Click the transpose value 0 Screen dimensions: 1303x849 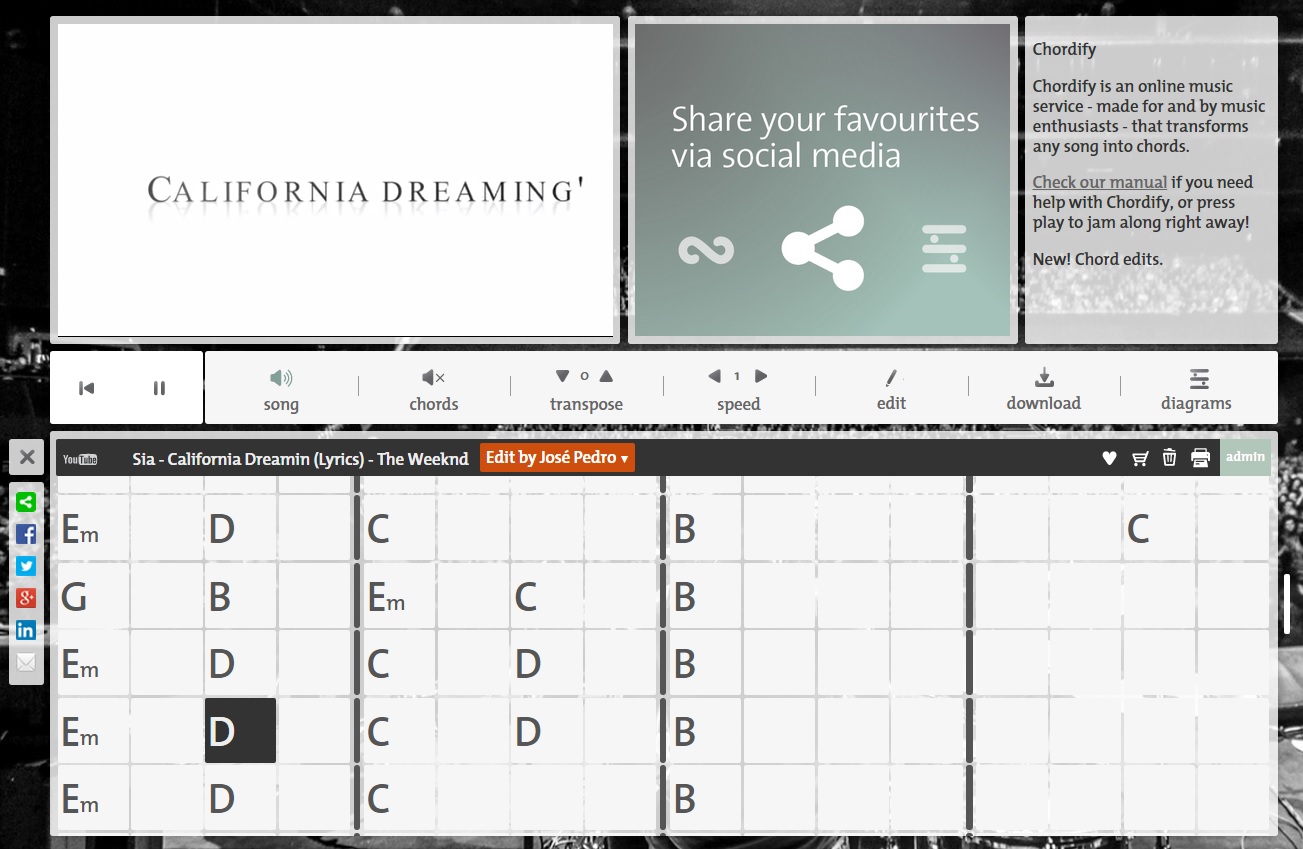coord(584,376)
